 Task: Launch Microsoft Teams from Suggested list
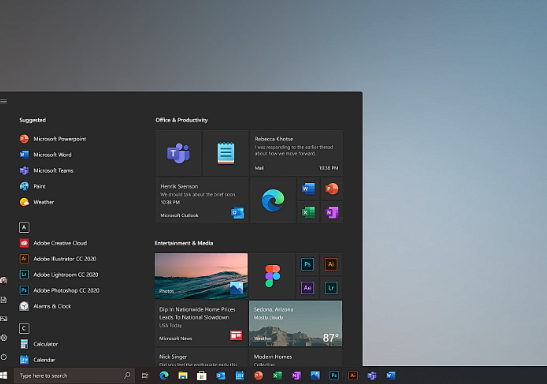click(x=46, y=171)
